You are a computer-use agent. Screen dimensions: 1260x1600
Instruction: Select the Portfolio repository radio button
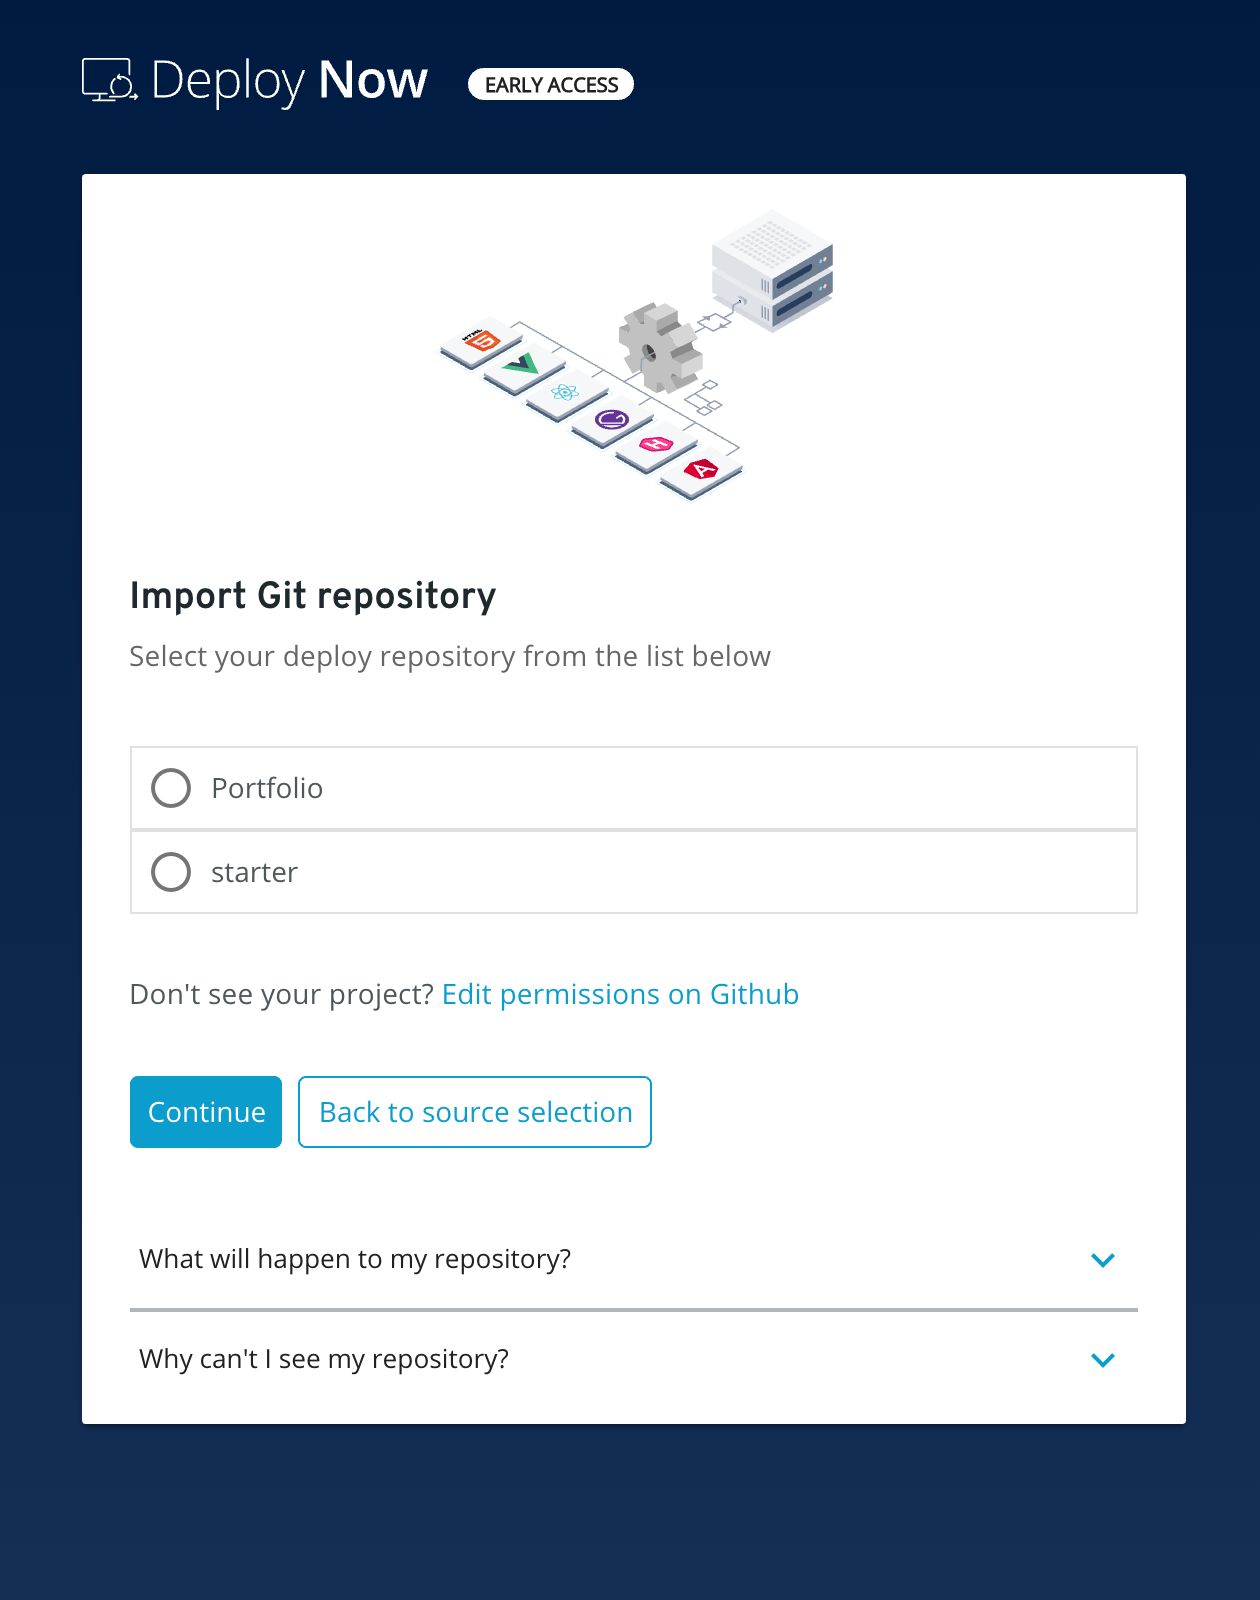171,788
